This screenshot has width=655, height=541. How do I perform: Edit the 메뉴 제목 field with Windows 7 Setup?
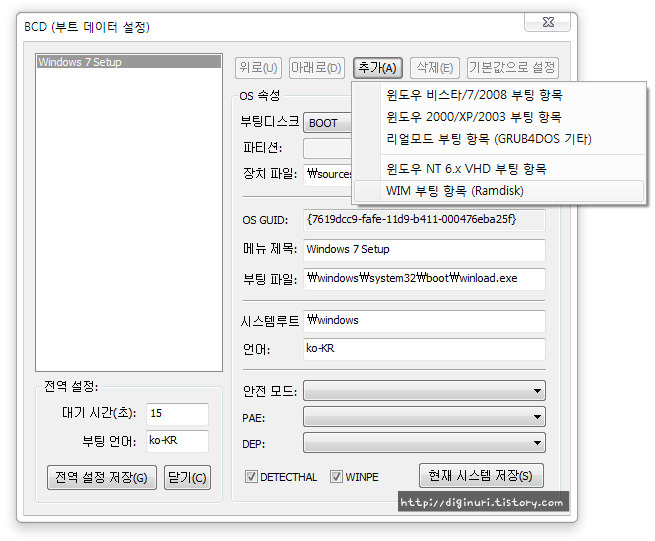coord(424,249)
